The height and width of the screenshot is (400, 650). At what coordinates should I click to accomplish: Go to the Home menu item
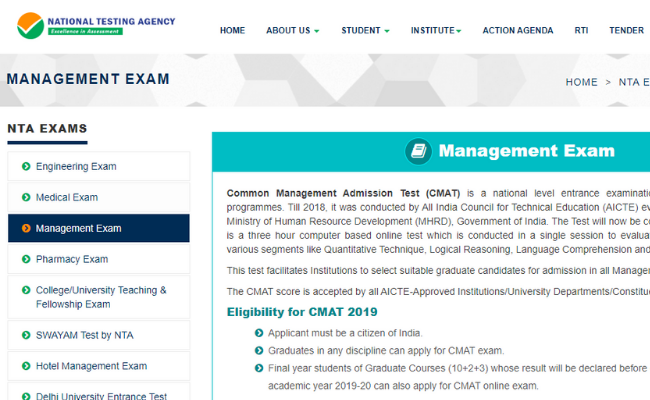(x=232, y=31)
